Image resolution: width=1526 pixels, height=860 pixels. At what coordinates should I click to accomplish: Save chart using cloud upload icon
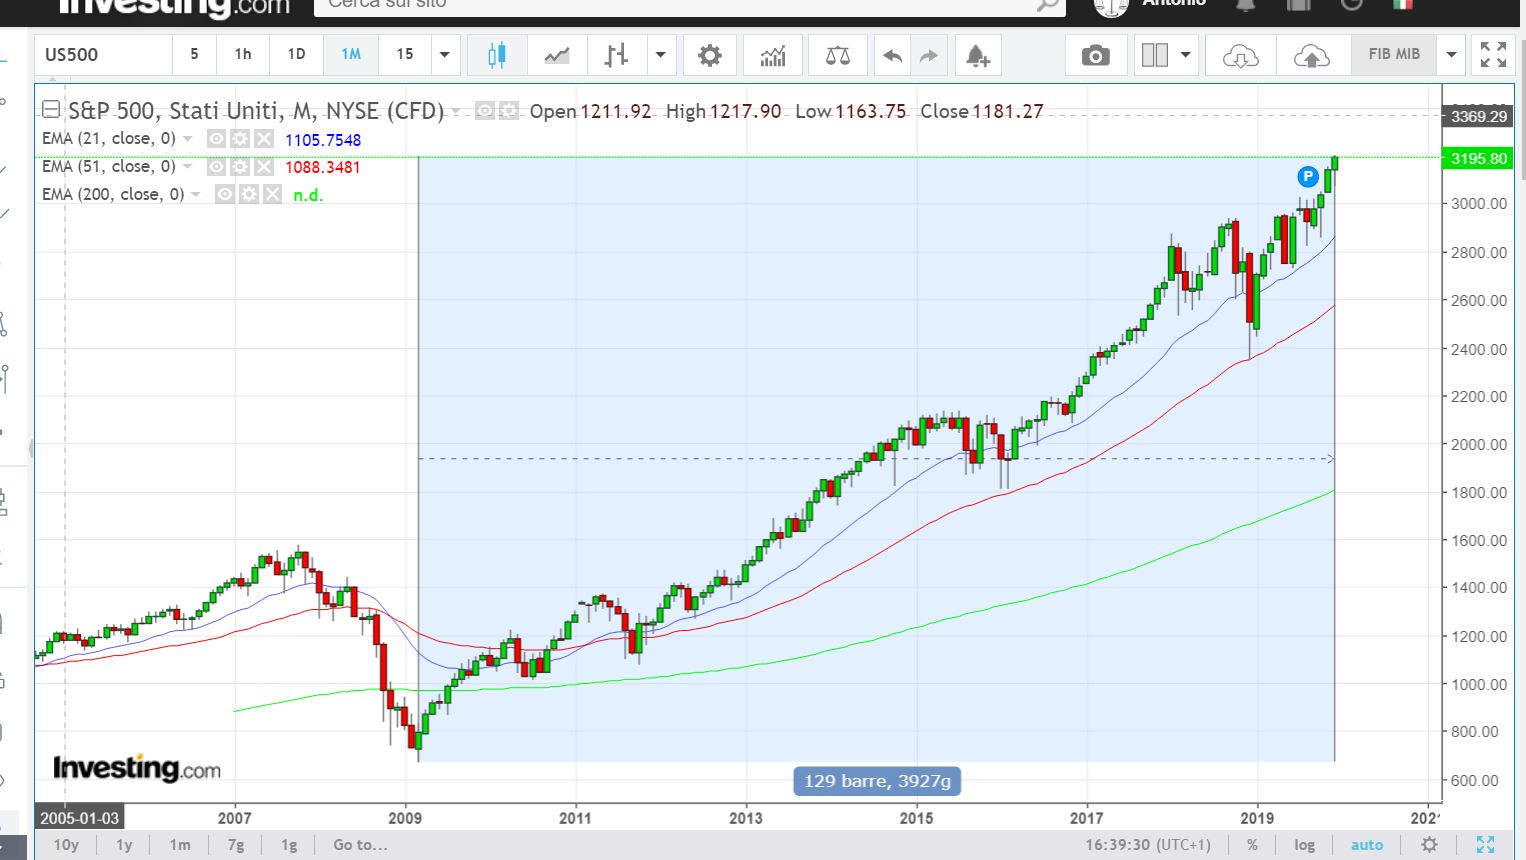[1311, 55]
